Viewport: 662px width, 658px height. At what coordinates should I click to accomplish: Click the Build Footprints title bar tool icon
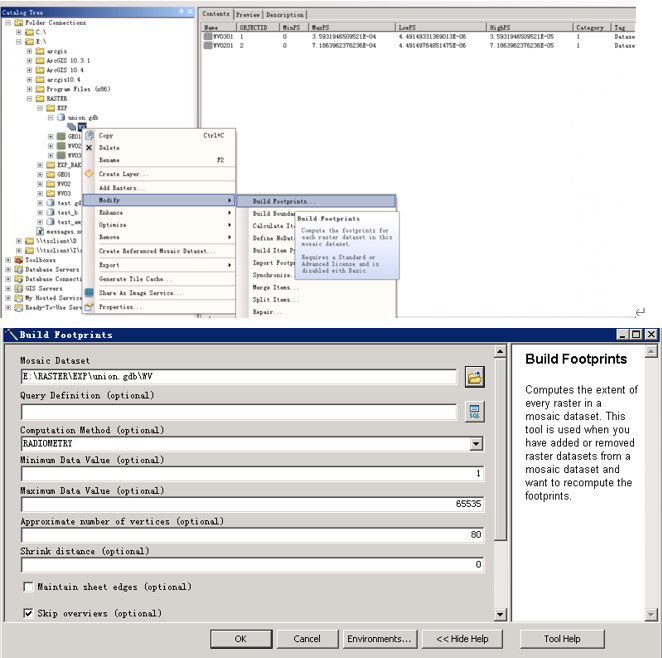11,335
